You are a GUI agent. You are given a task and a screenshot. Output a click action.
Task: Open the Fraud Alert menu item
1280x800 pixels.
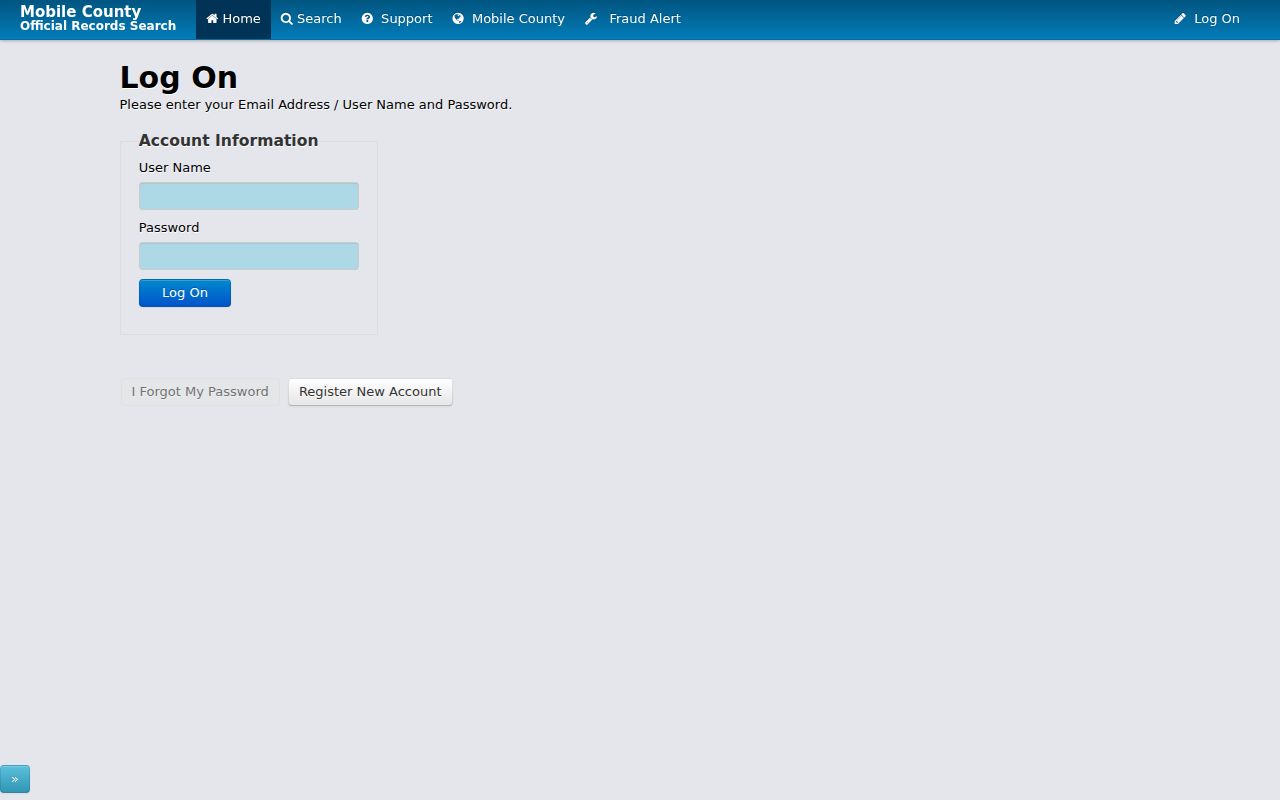[644, 19]
